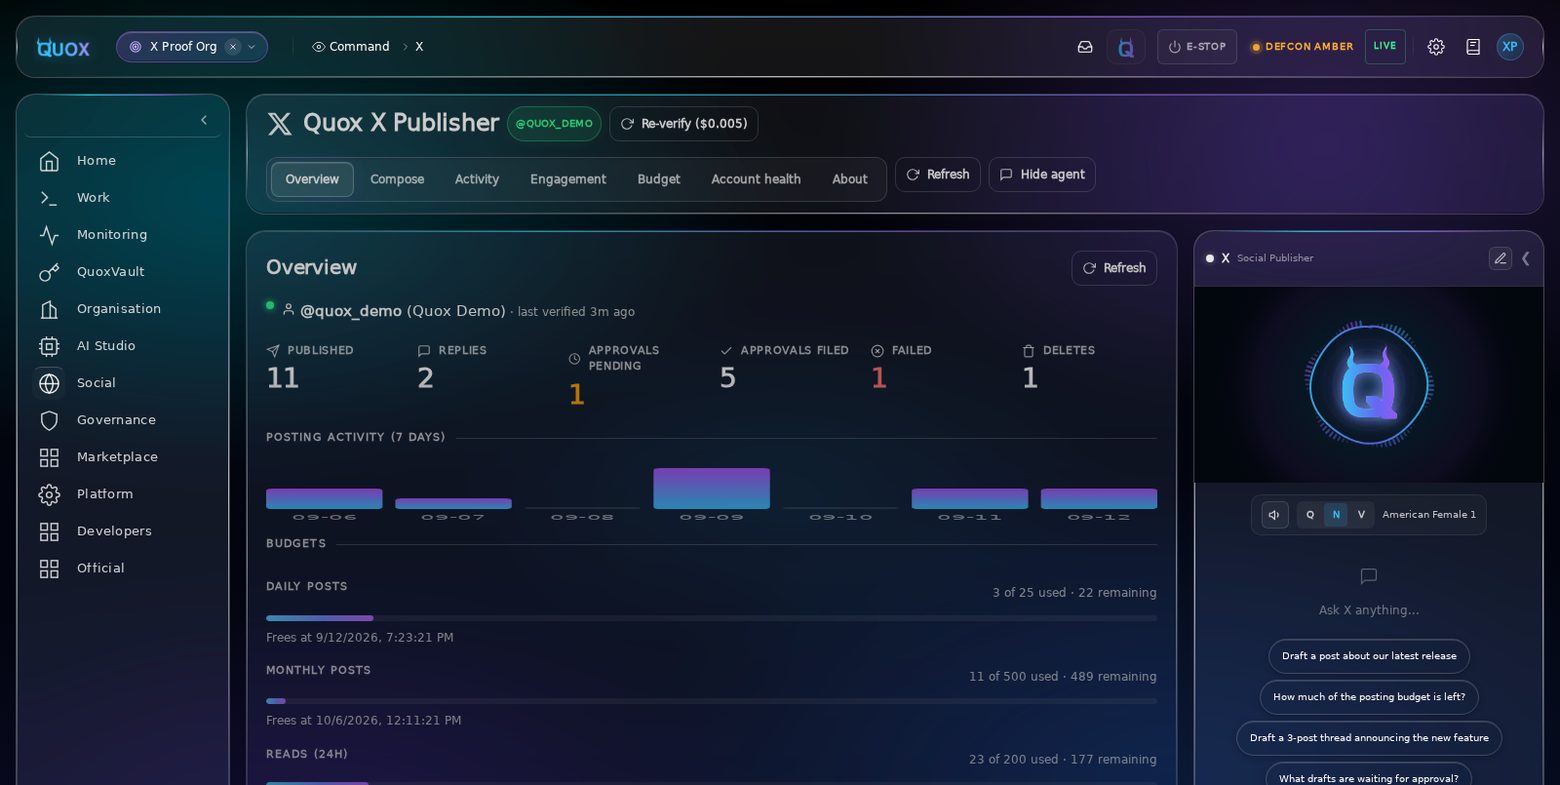The width and height of the screenshot is (1560, 785).
Task: Collapse the agent panel chevron
Action: 1526,258
